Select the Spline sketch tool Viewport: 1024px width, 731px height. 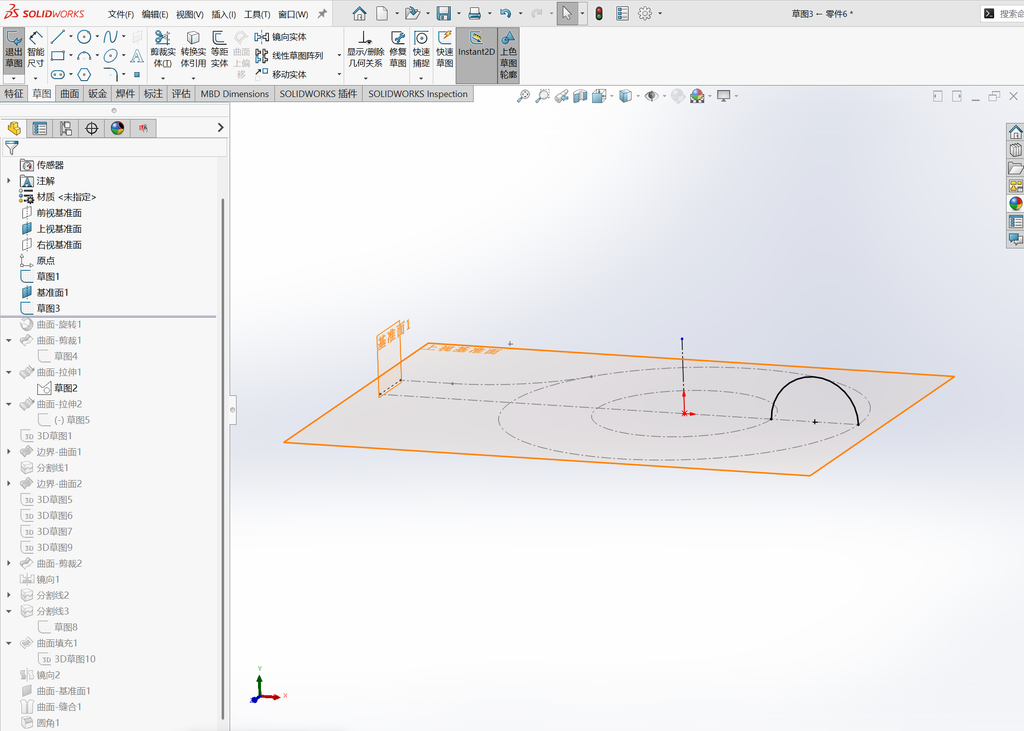(x=110, y=37)
